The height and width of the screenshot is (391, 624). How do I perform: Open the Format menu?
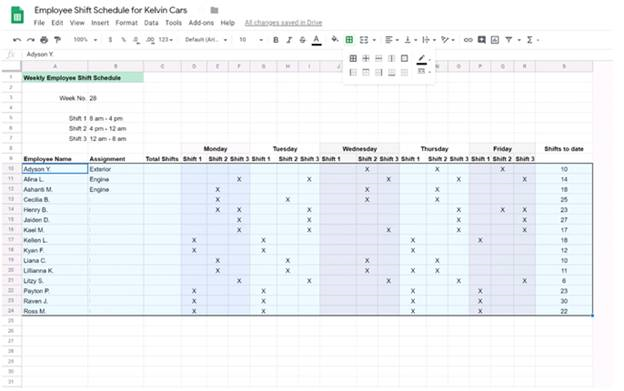pos(127,23)
